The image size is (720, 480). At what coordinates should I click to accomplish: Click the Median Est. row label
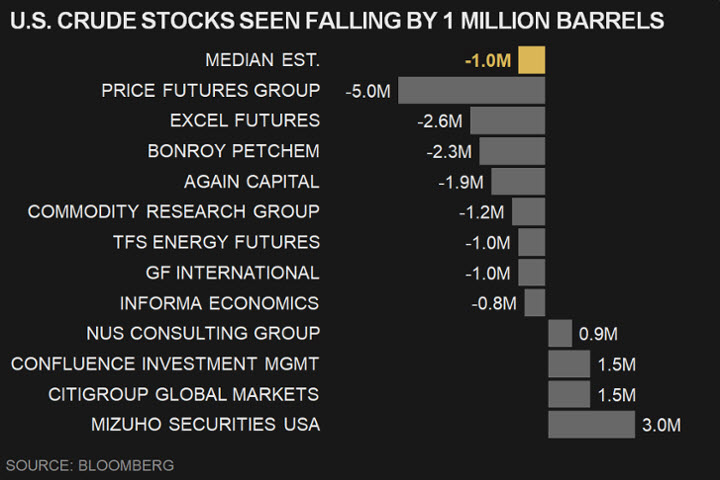tap(262, 60)
